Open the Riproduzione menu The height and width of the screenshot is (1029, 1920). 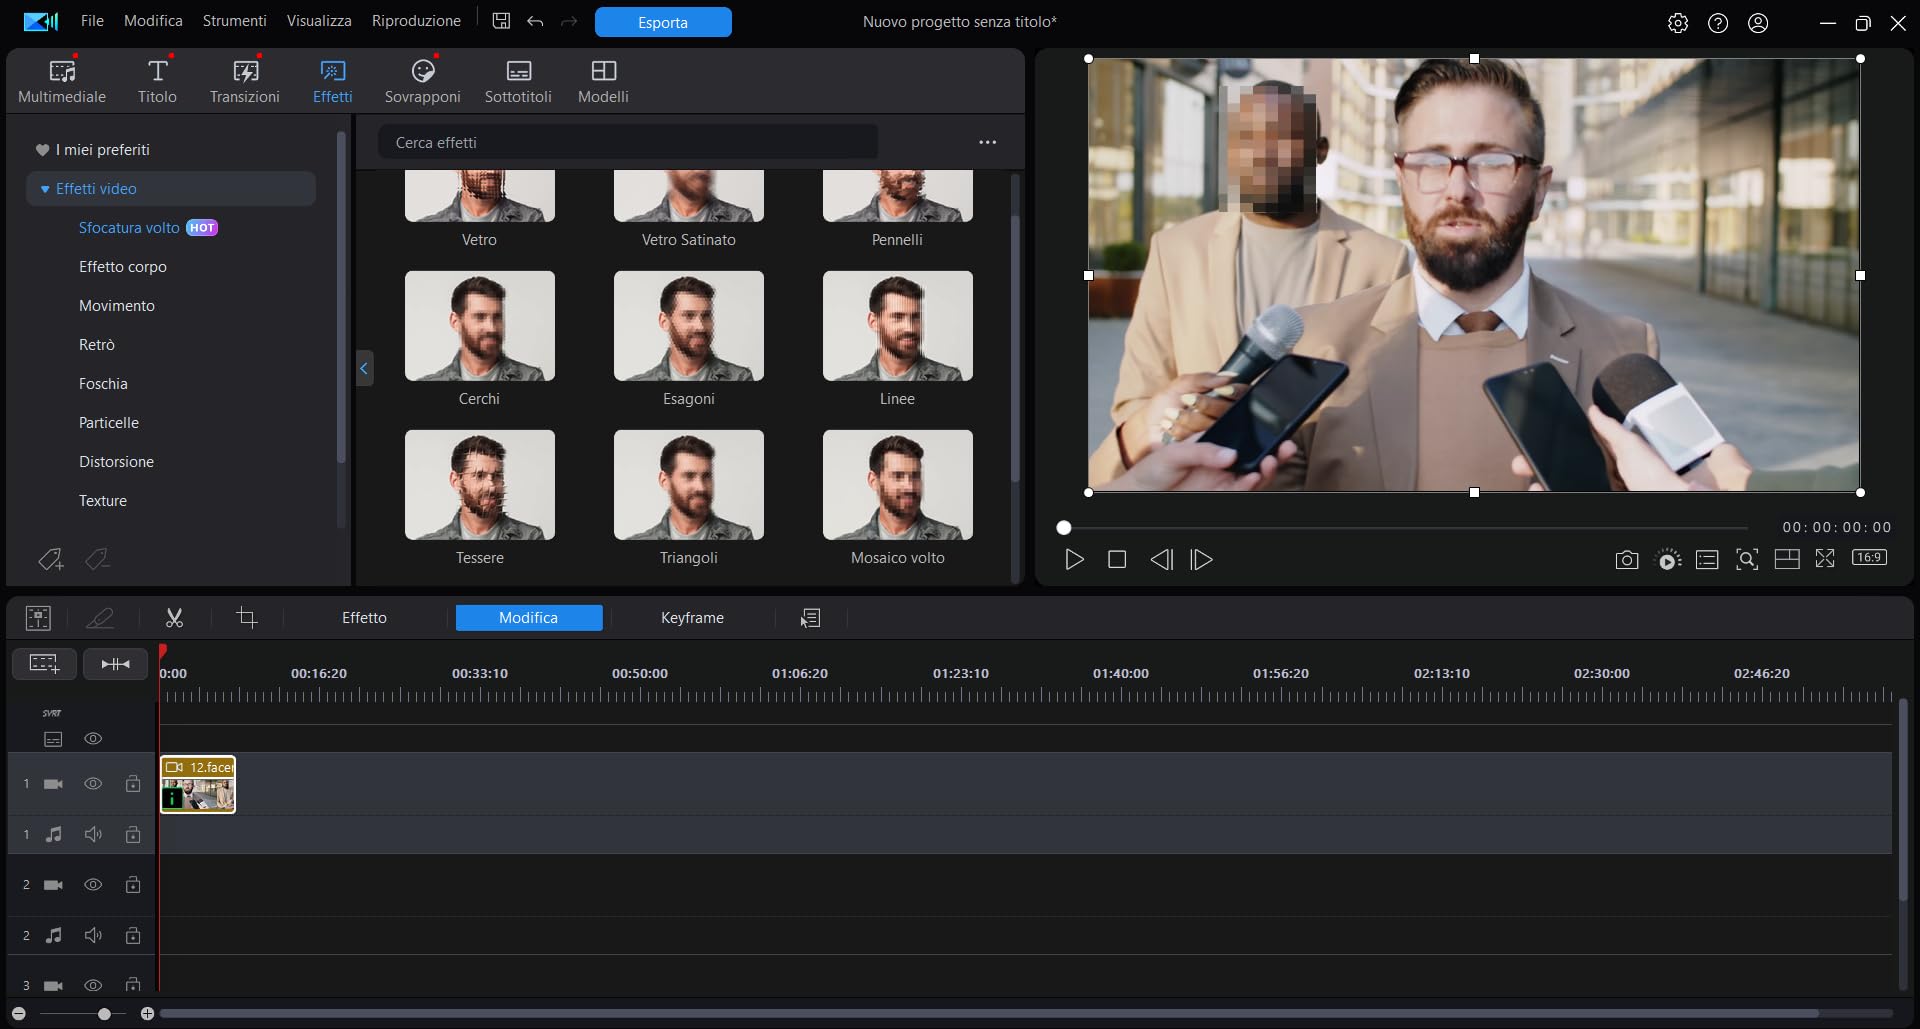click(416, 21)
